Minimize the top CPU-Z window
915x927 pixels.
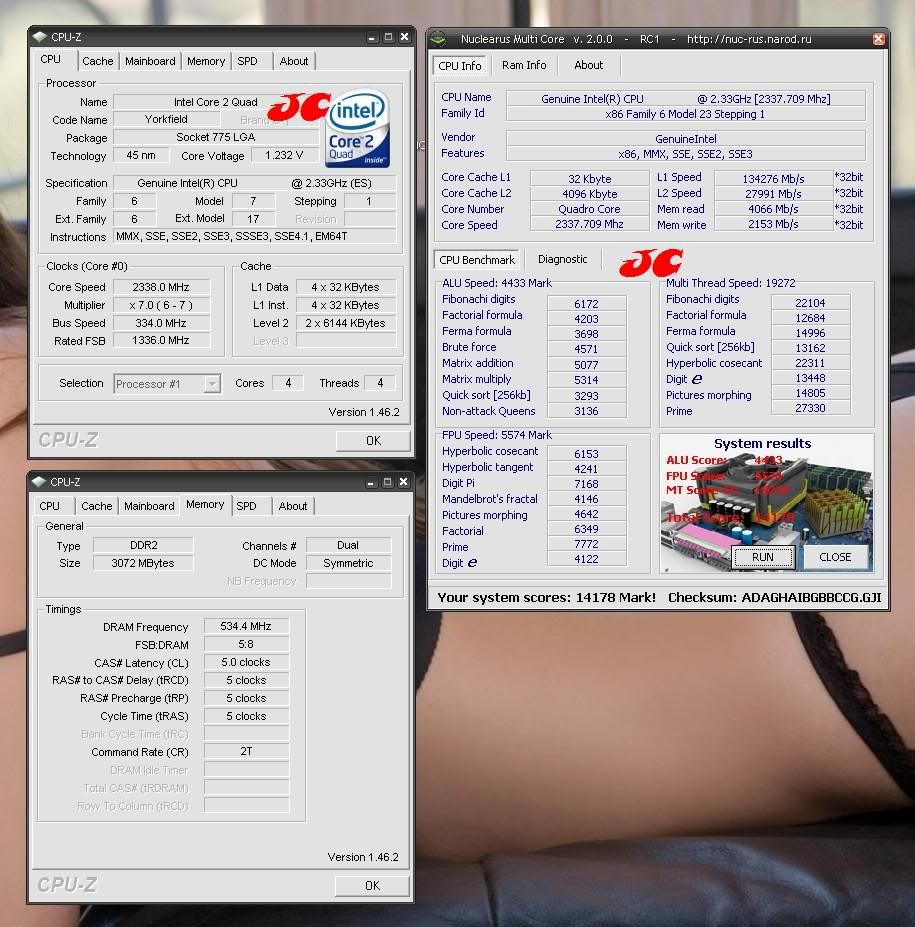[x=372, y=38]
